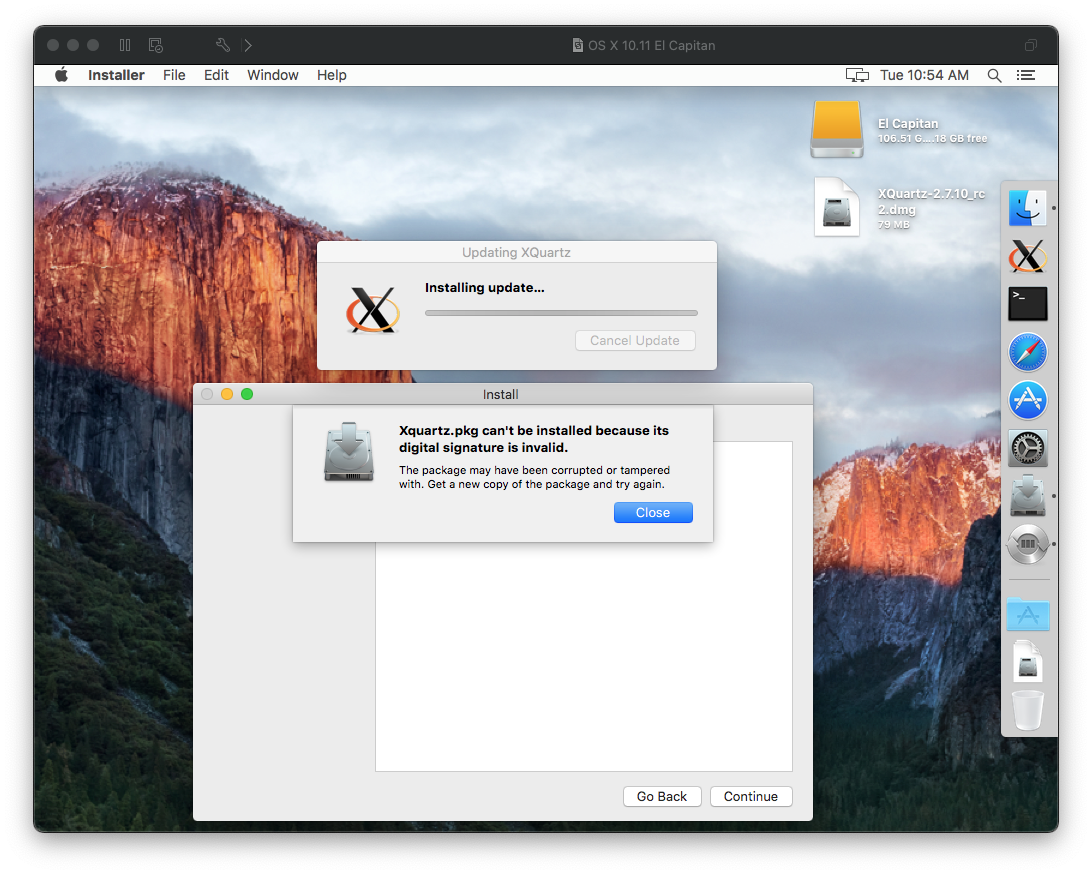
Task: Open Finder from the dock
Action: (x=1027, y=208)
